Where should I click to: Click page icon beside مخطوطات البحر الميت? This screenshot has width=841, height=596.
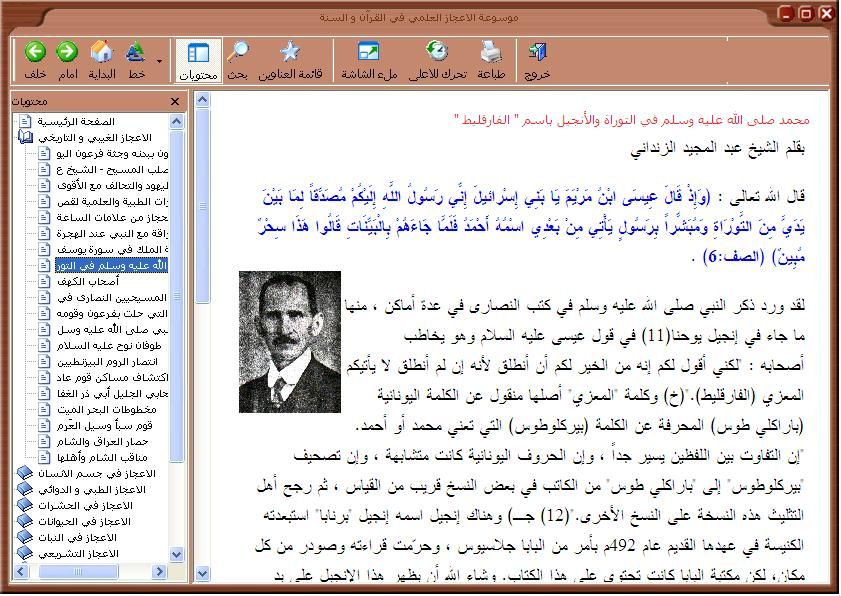click(45, 410)
